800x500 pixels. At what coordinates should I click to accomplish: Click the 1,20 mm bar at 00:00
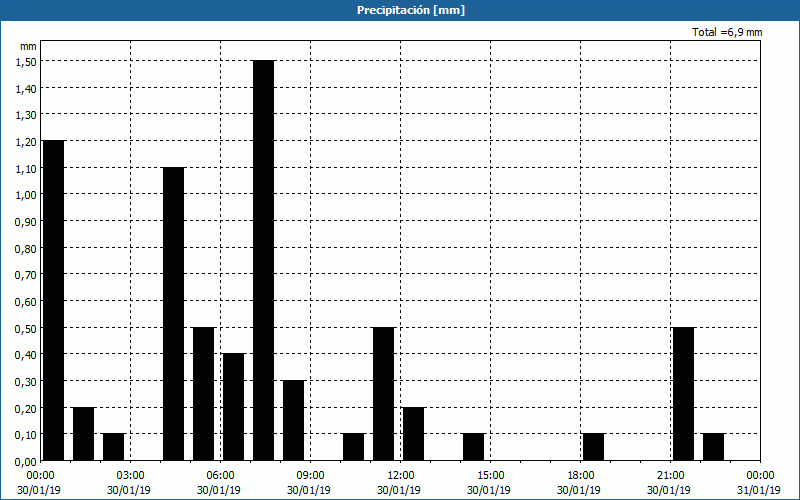[x=54, y=301]
